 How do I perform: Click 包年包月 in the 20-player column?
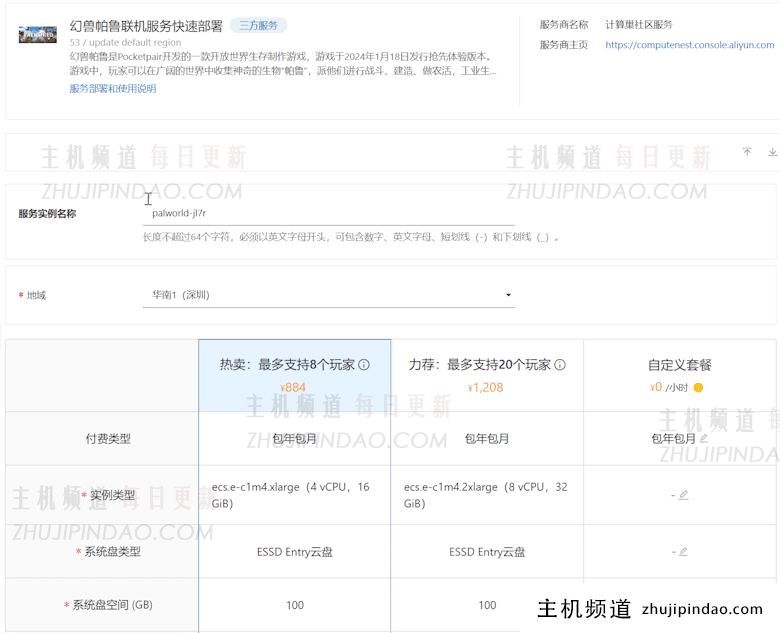(487, 438)
